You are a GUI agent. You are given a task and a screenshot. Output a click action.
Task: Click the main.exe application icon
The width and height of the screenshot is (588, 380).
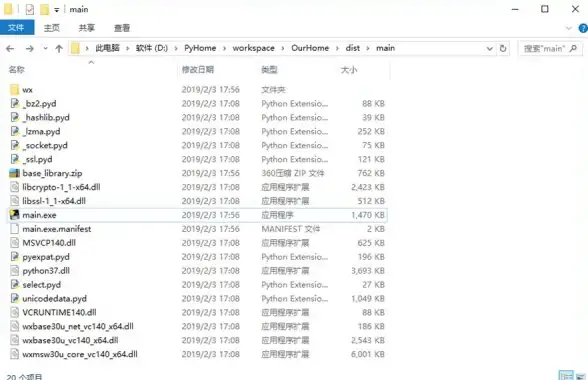tap(14, 215)
